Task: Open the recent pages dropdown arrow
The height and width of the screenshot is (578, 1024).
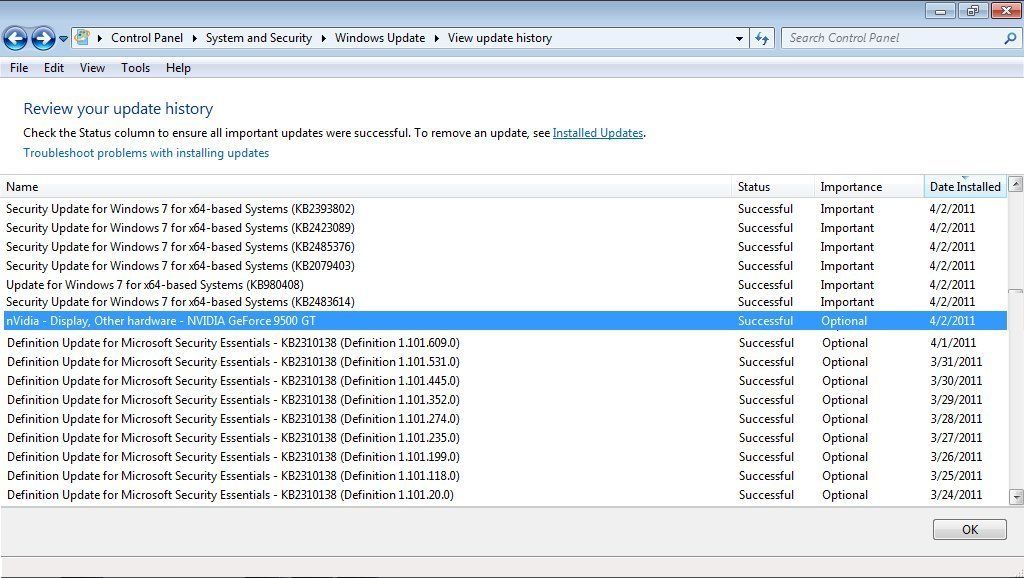Action: coord(63,39)
